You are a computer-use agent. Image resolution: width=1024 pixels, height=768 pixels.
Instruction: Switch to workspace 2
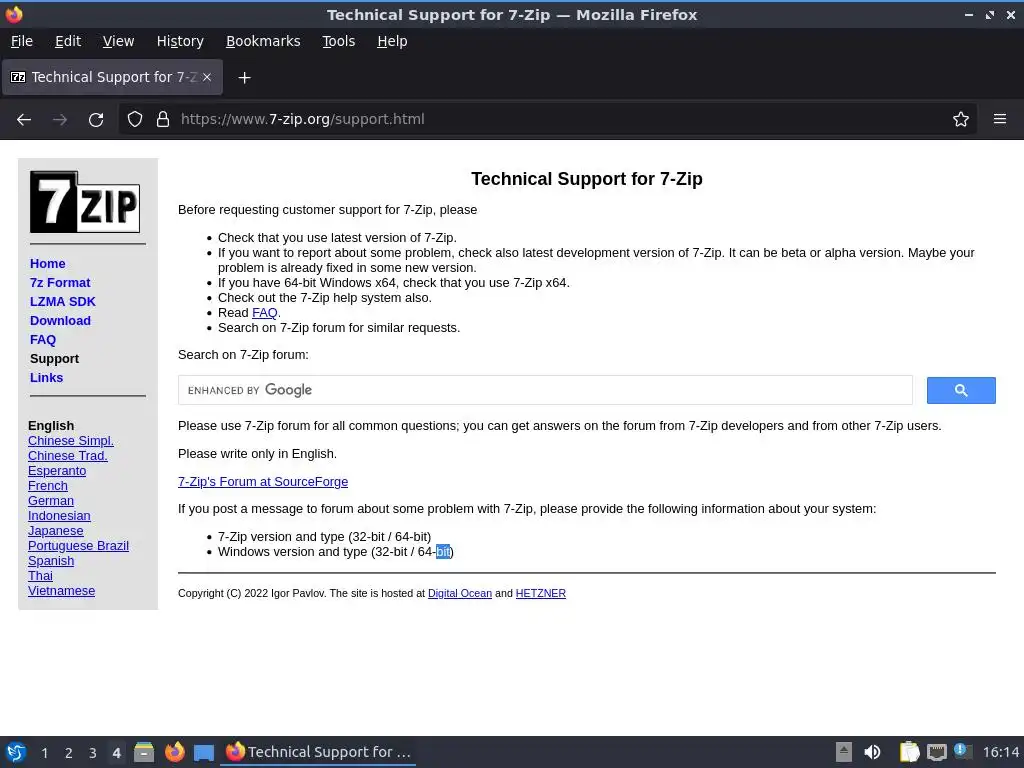point(69,753)
